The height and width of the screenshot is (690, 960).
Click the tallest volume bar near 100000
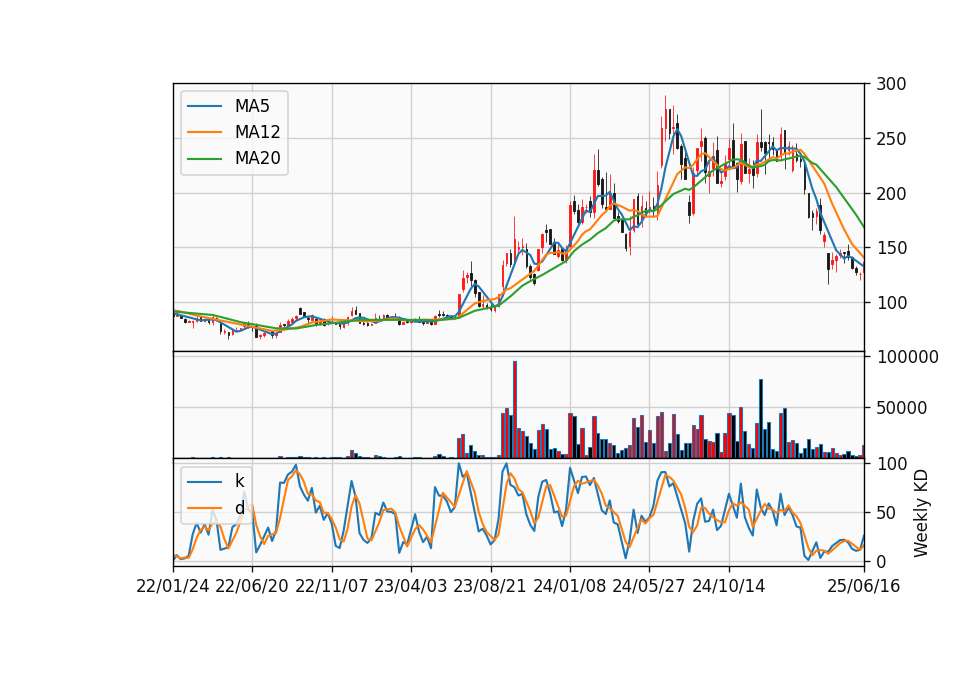(x=515, y=410)
